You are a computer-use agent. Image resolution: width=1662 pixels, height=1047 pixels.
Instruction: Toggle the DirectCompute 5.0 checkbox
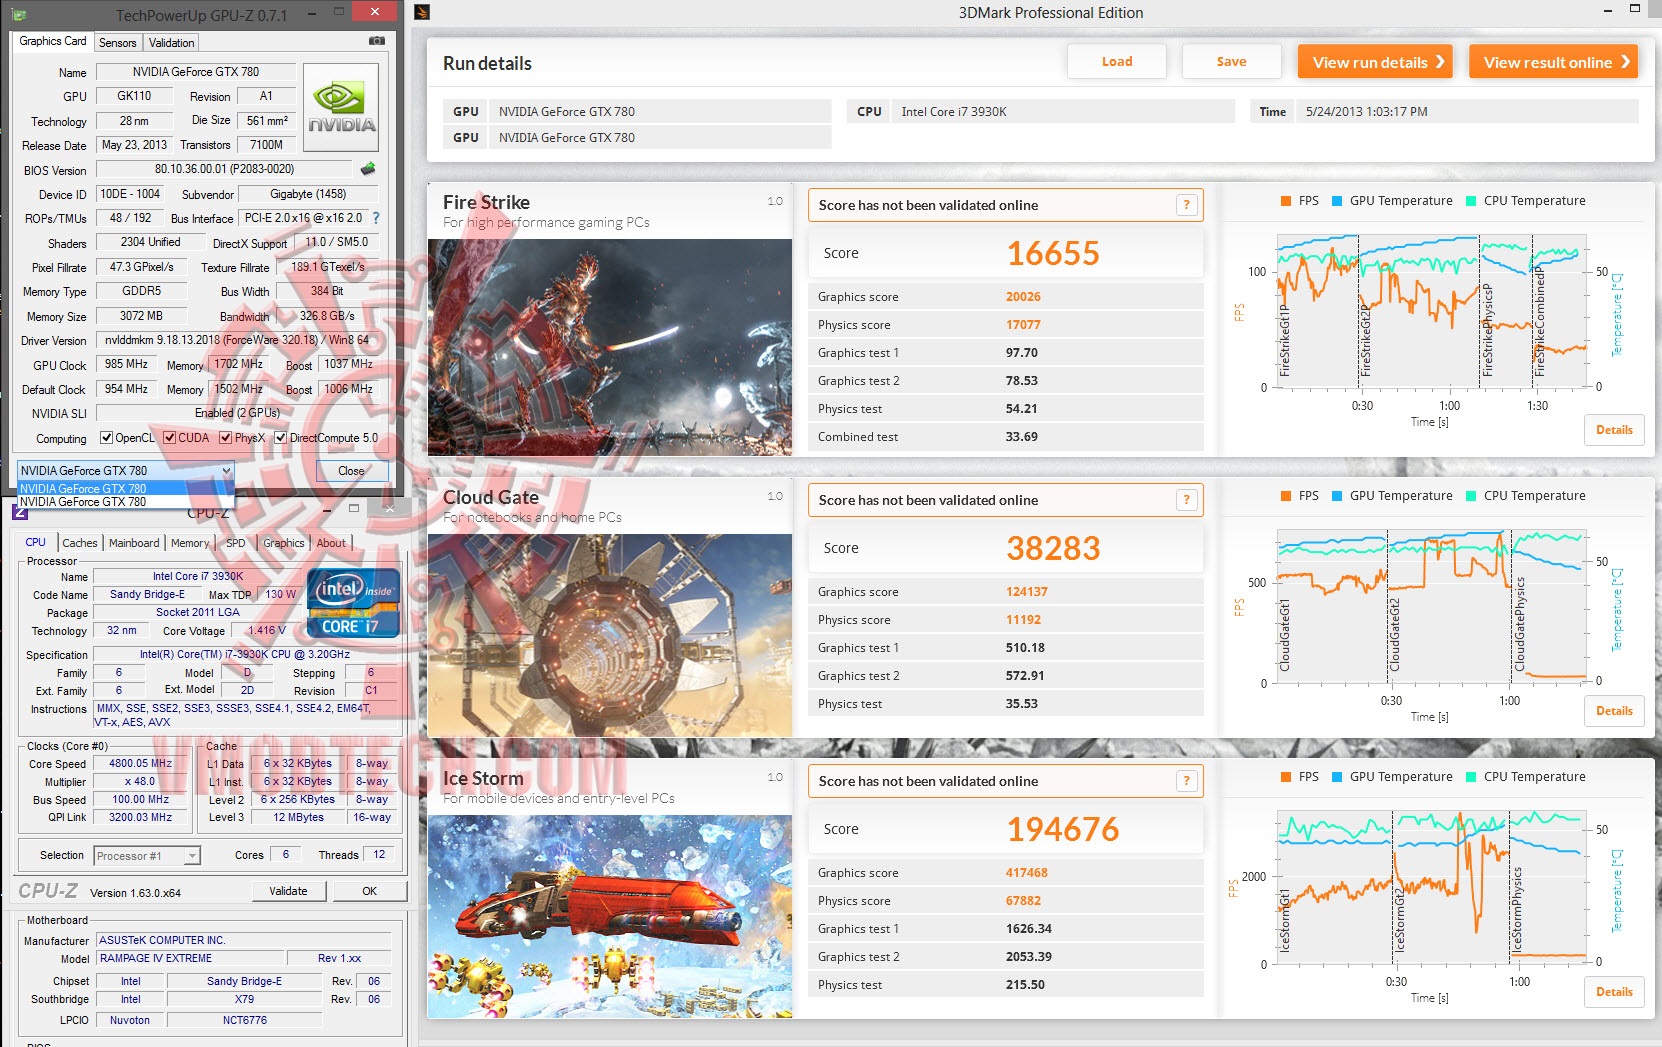pos(281,438)
